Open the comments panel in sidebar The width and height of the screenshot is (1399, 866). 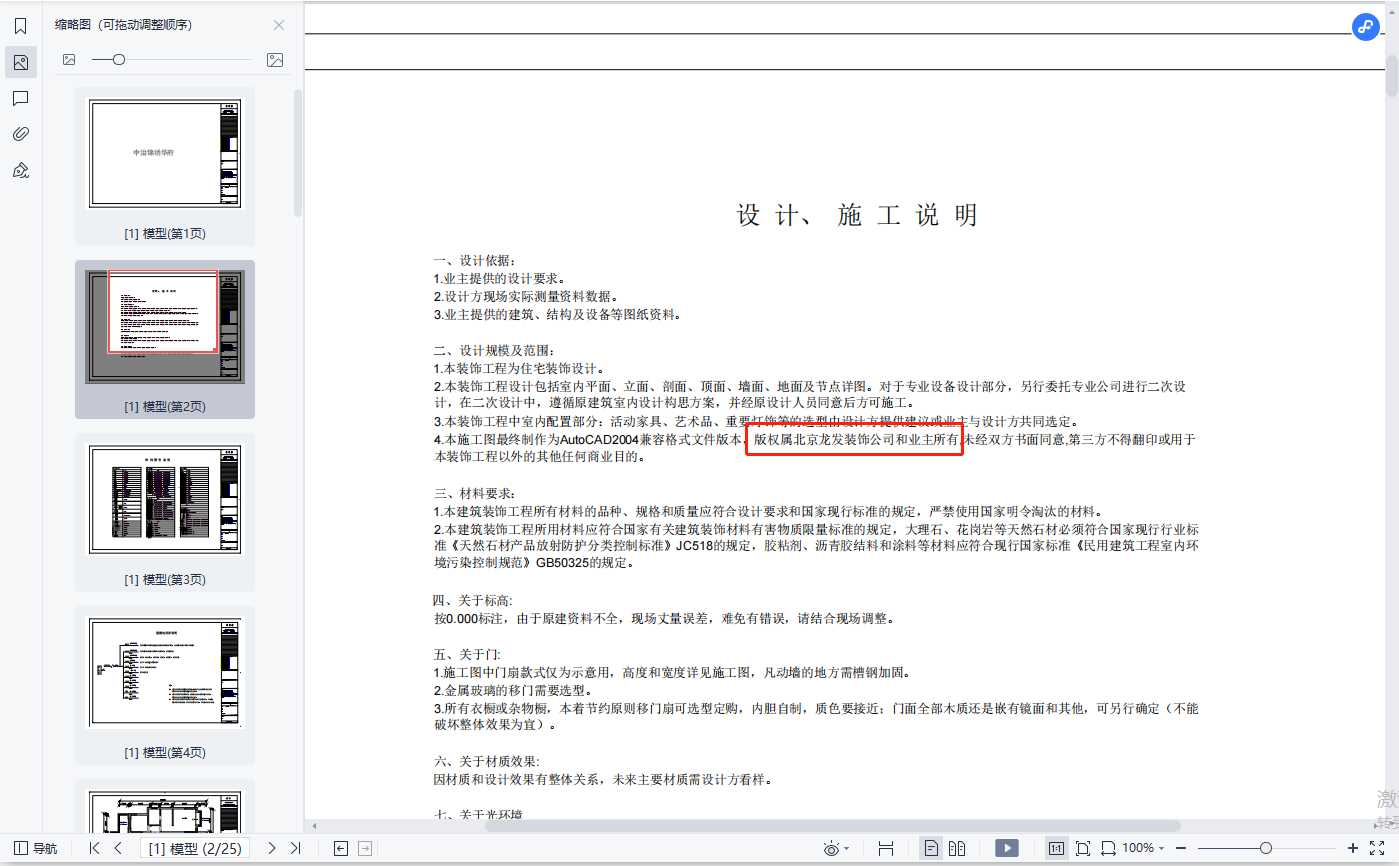click(20, 98)
